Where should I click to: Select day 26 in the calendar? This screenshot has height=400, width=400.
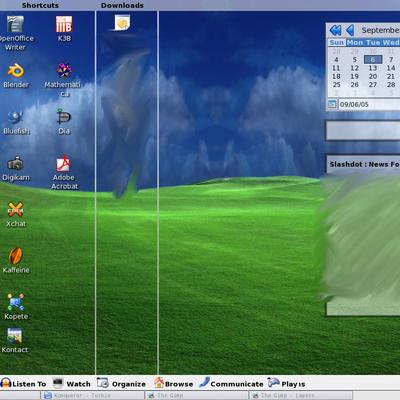click(x=354, y=85)
